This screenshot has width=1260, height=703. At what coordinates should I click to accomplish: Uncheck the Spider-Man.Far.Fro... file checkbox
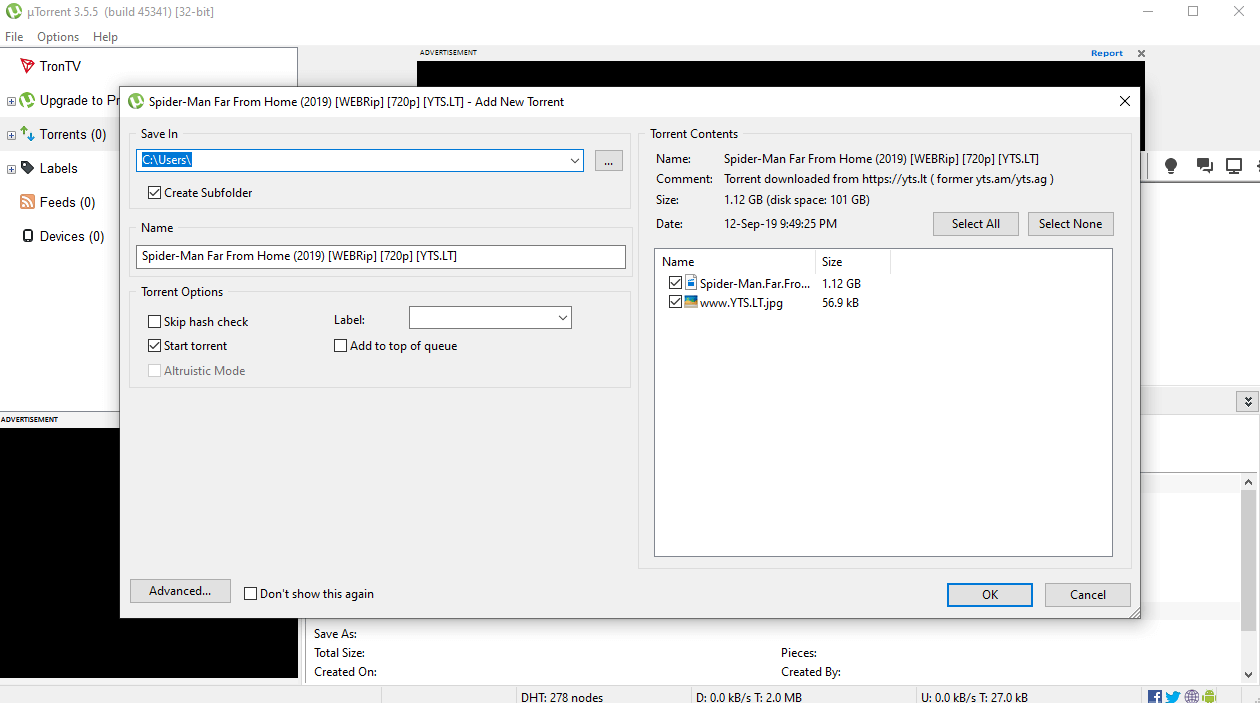(x=675, y=283)
